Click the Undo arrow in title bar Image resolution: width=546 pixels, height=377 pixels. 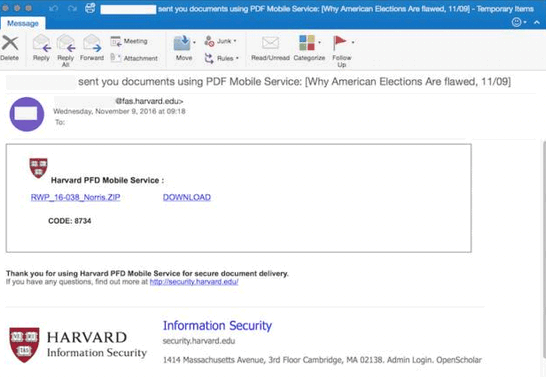53,8
